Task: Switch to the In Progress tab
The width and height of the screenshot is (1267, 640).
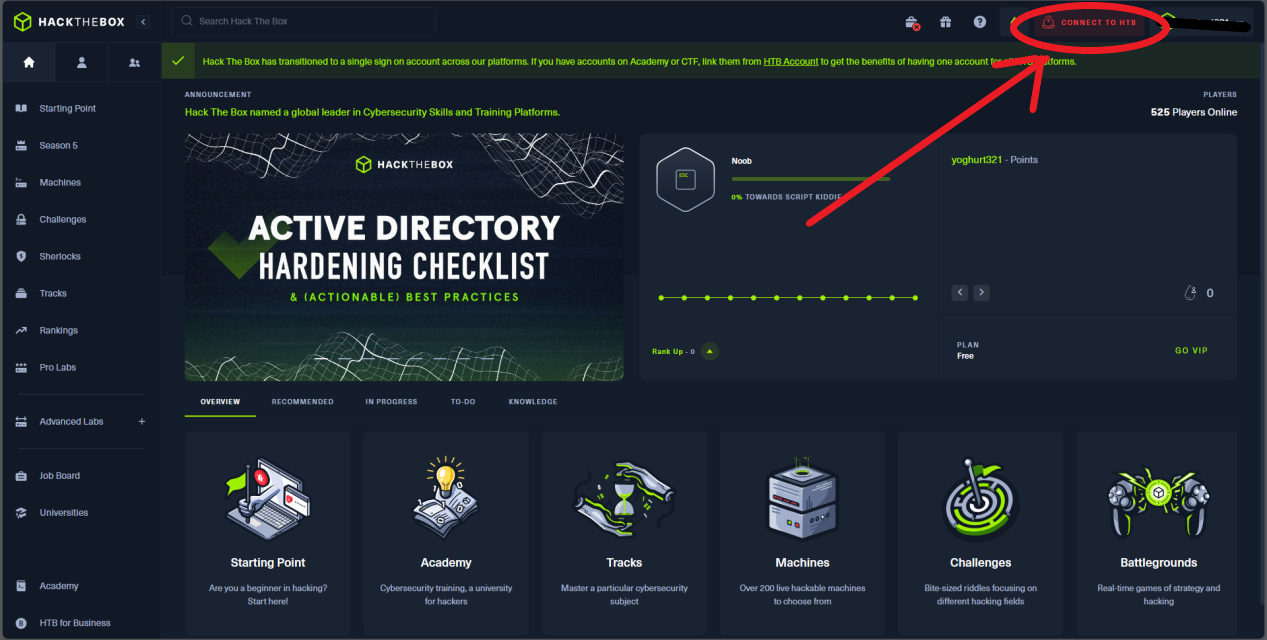Action: coord(391,402)
